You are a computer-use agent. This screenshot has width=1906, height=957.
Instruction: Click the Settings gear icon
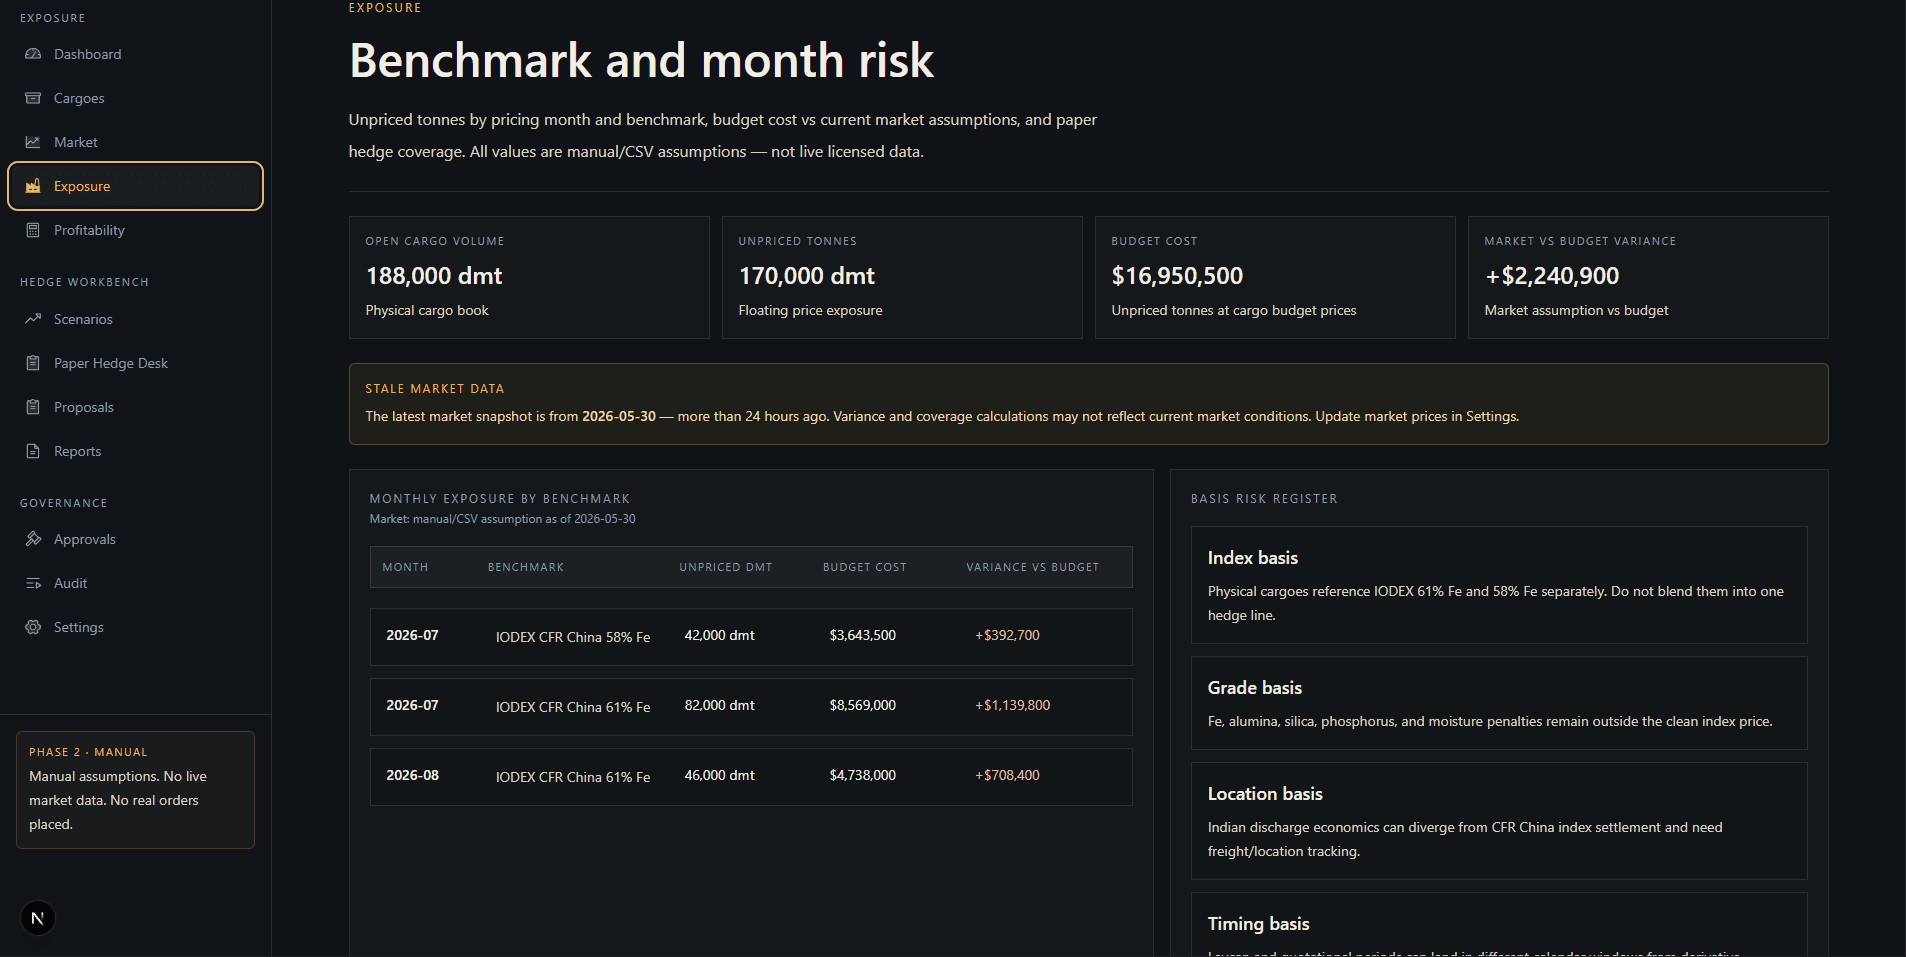tap(33, 627)
